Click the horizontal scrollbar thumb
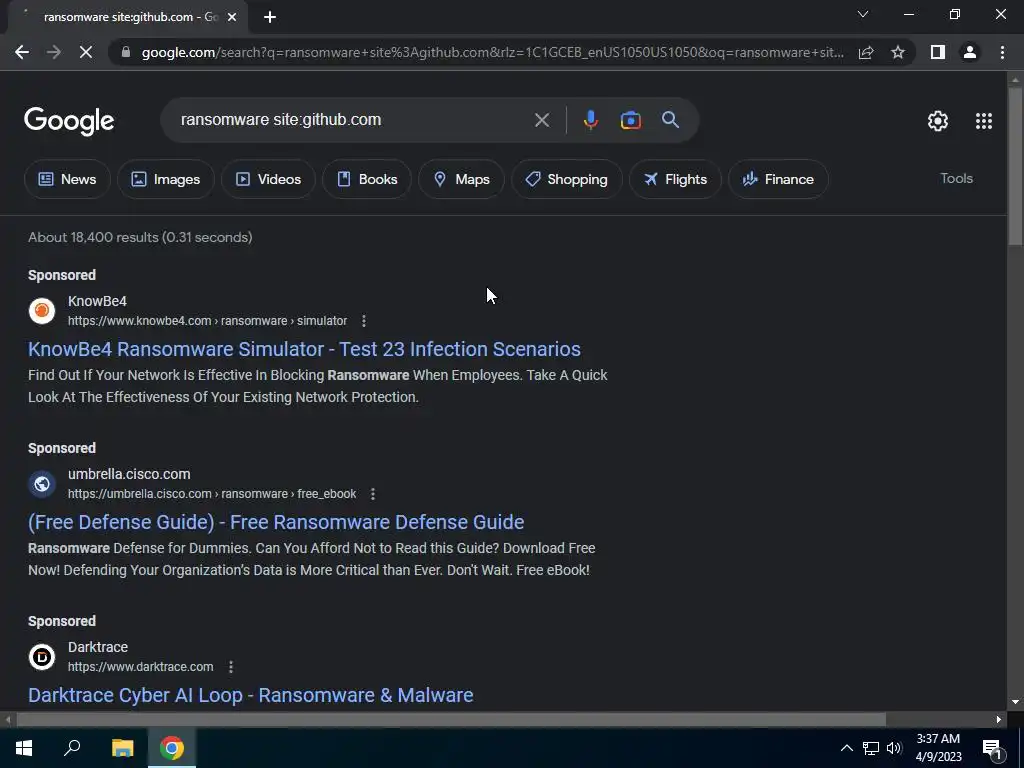 (451, 720)
